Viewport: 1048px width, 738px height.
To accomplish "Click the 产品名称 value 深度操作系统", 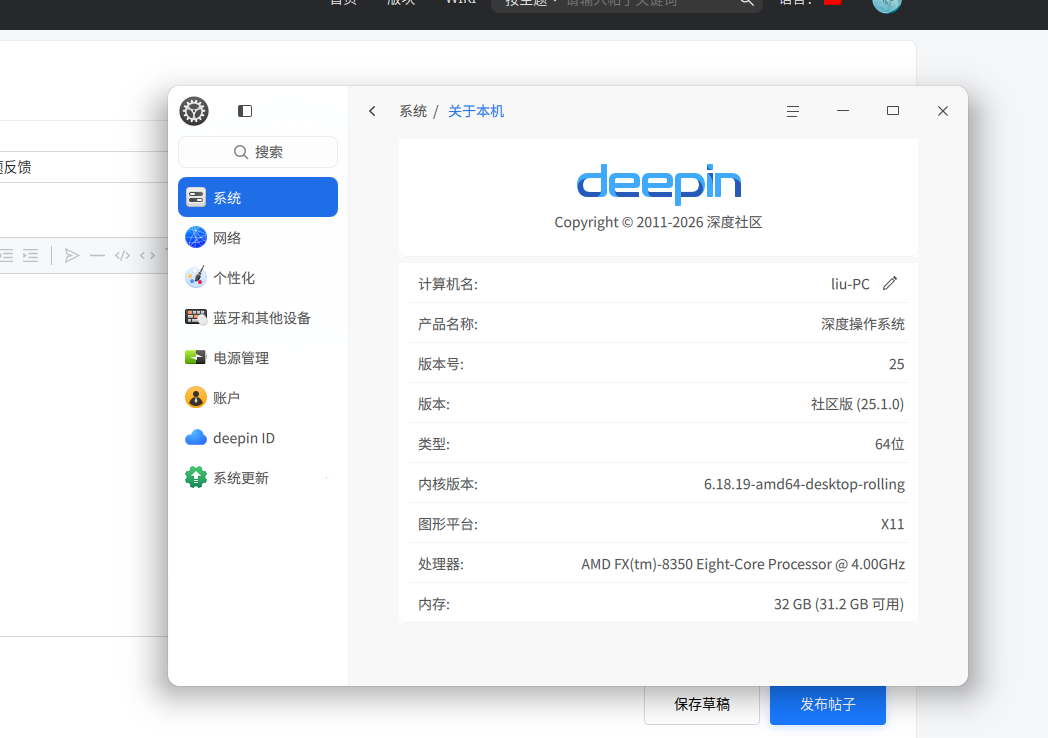I will (x=862, y=324).
